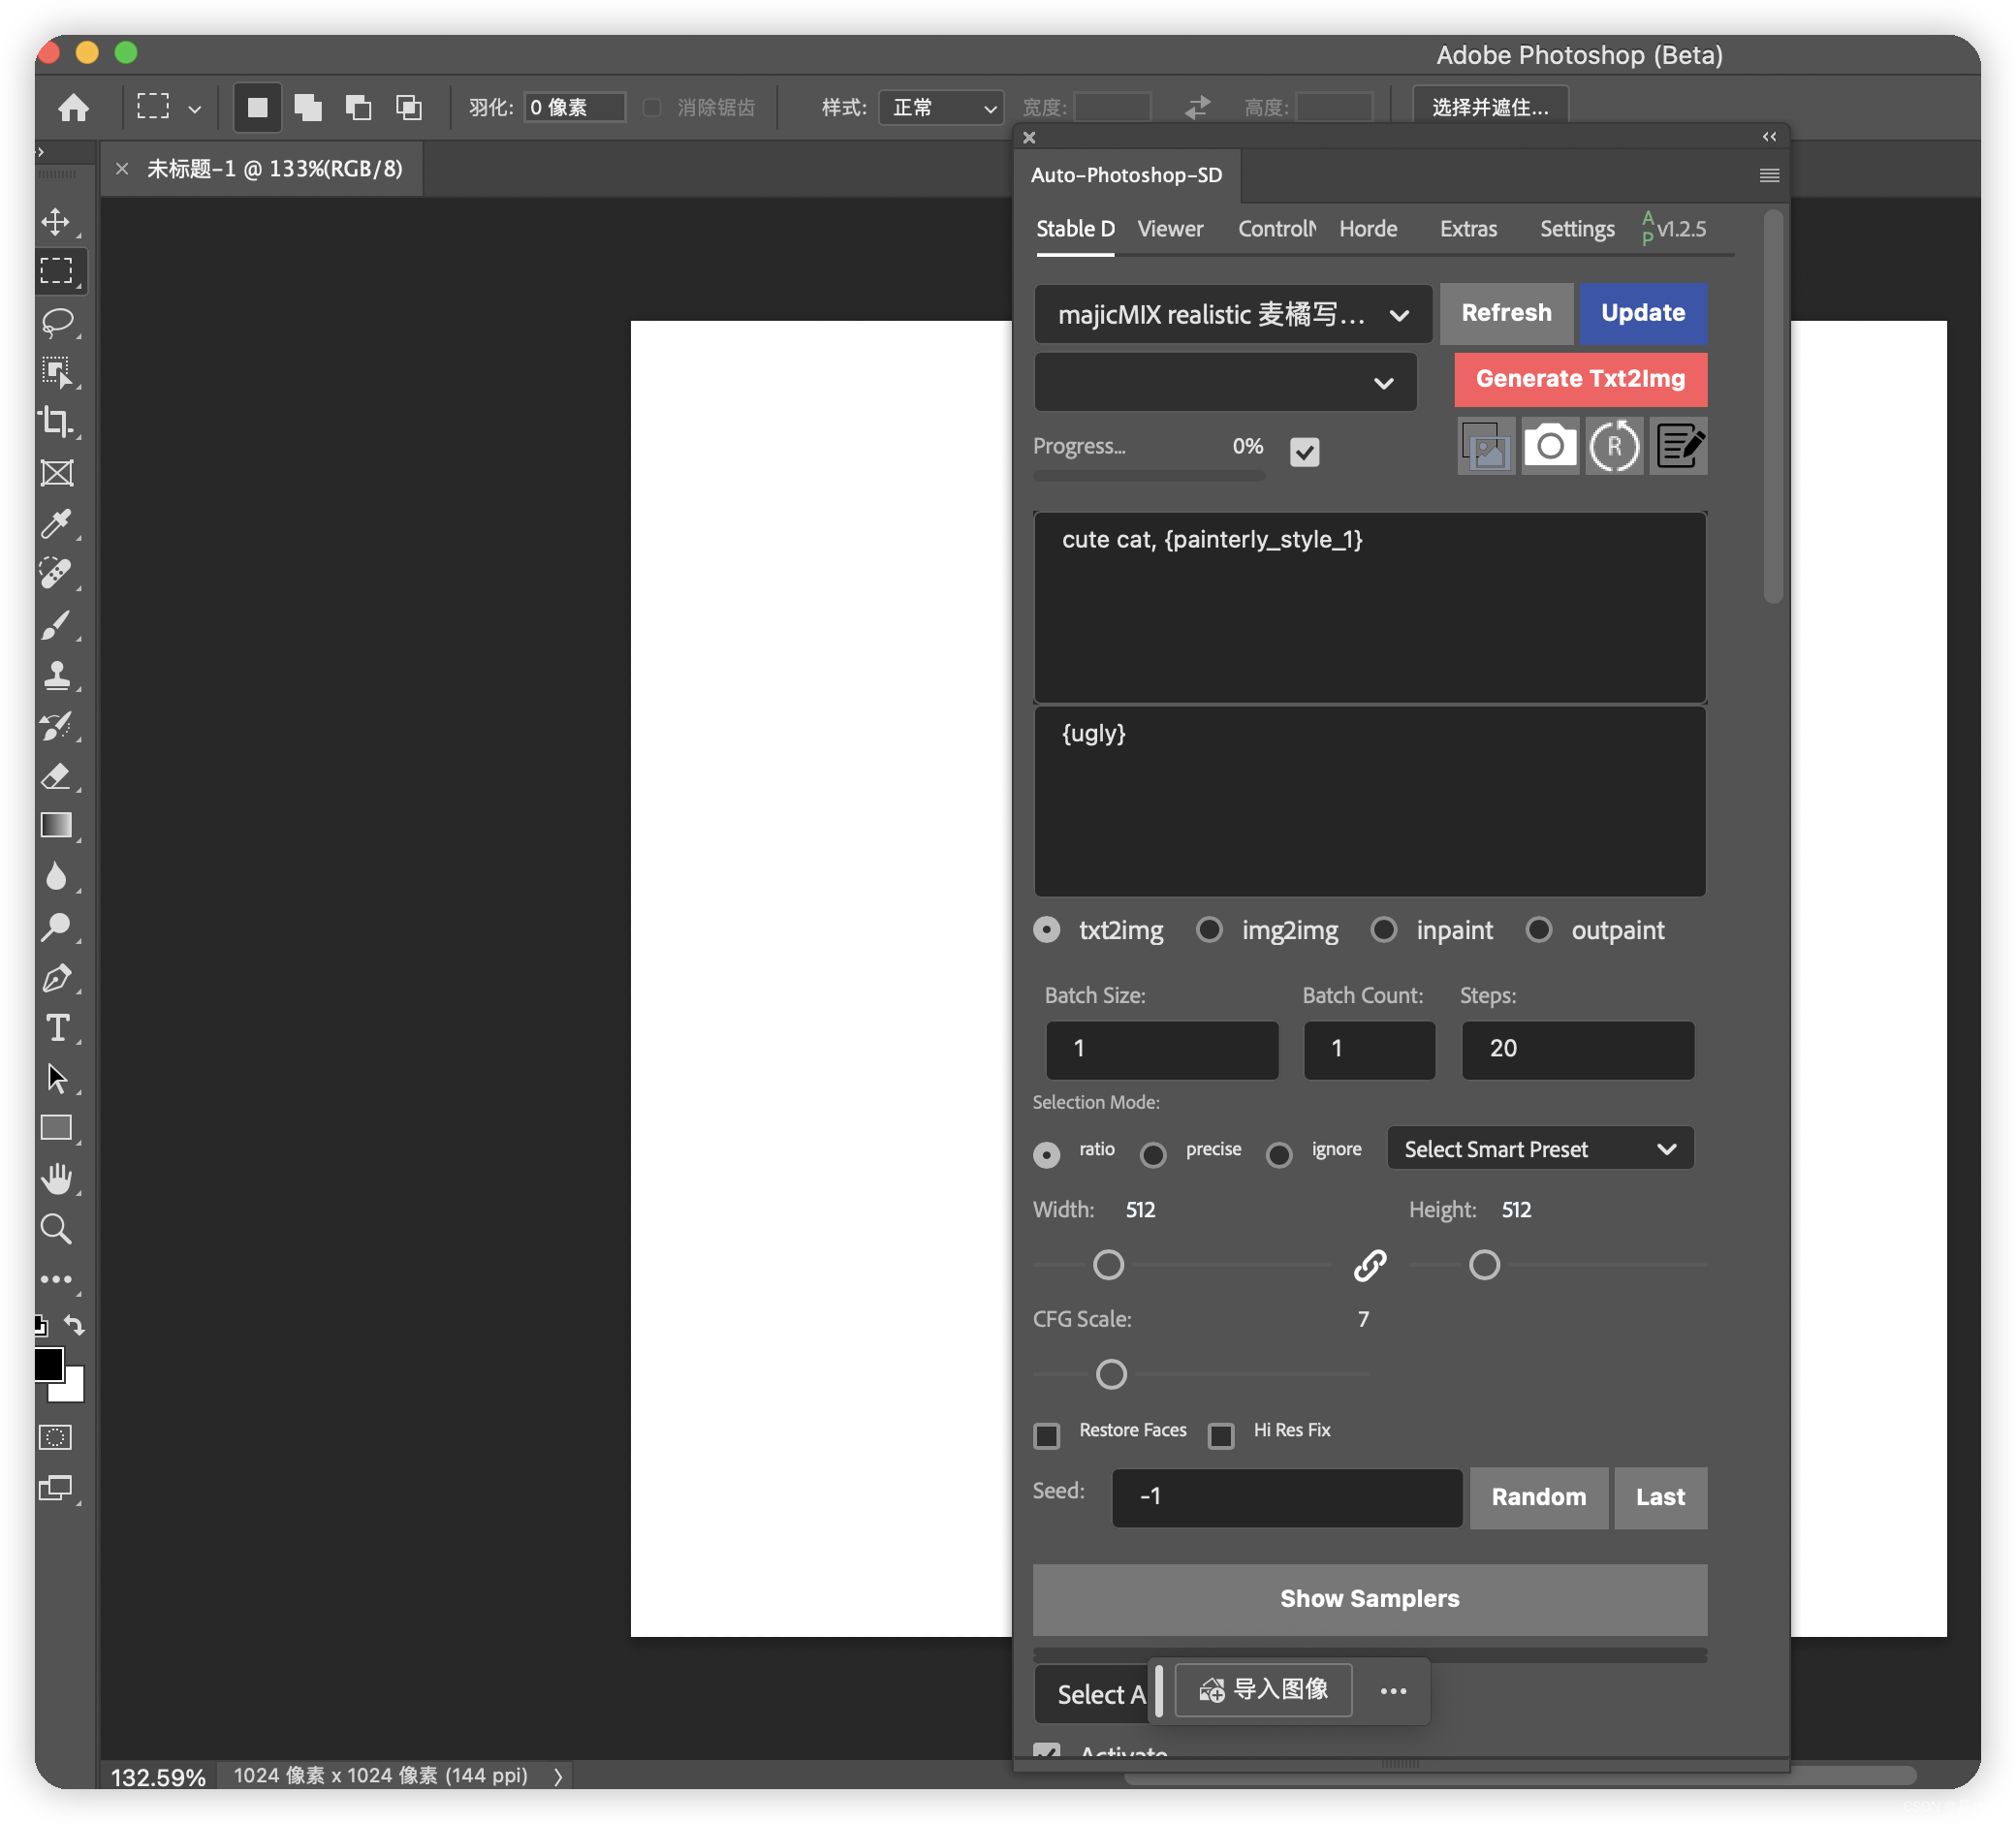Select the History Brush tool
Screen dimensions: 2016x1824
click(x=56, y=725)
